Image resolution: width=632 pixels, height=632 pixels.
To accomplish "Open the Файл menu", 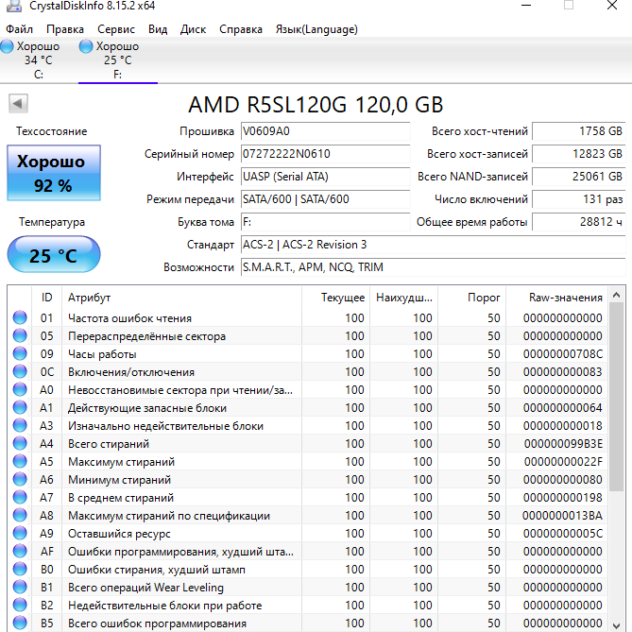I will coord(19,29).
